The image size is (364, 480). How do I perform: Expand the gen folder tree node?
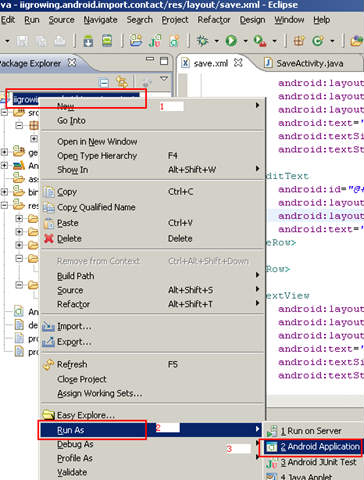(4, 152)
